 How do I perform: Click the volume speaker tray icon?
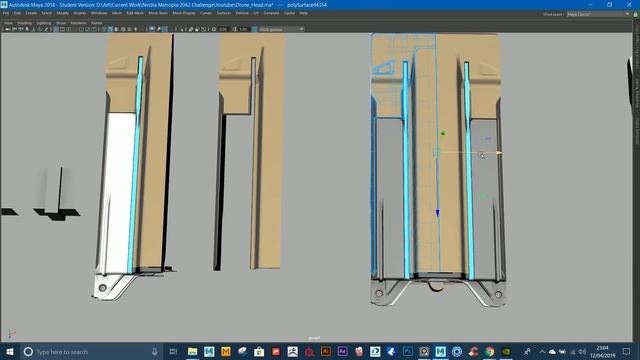coord(582,351)
